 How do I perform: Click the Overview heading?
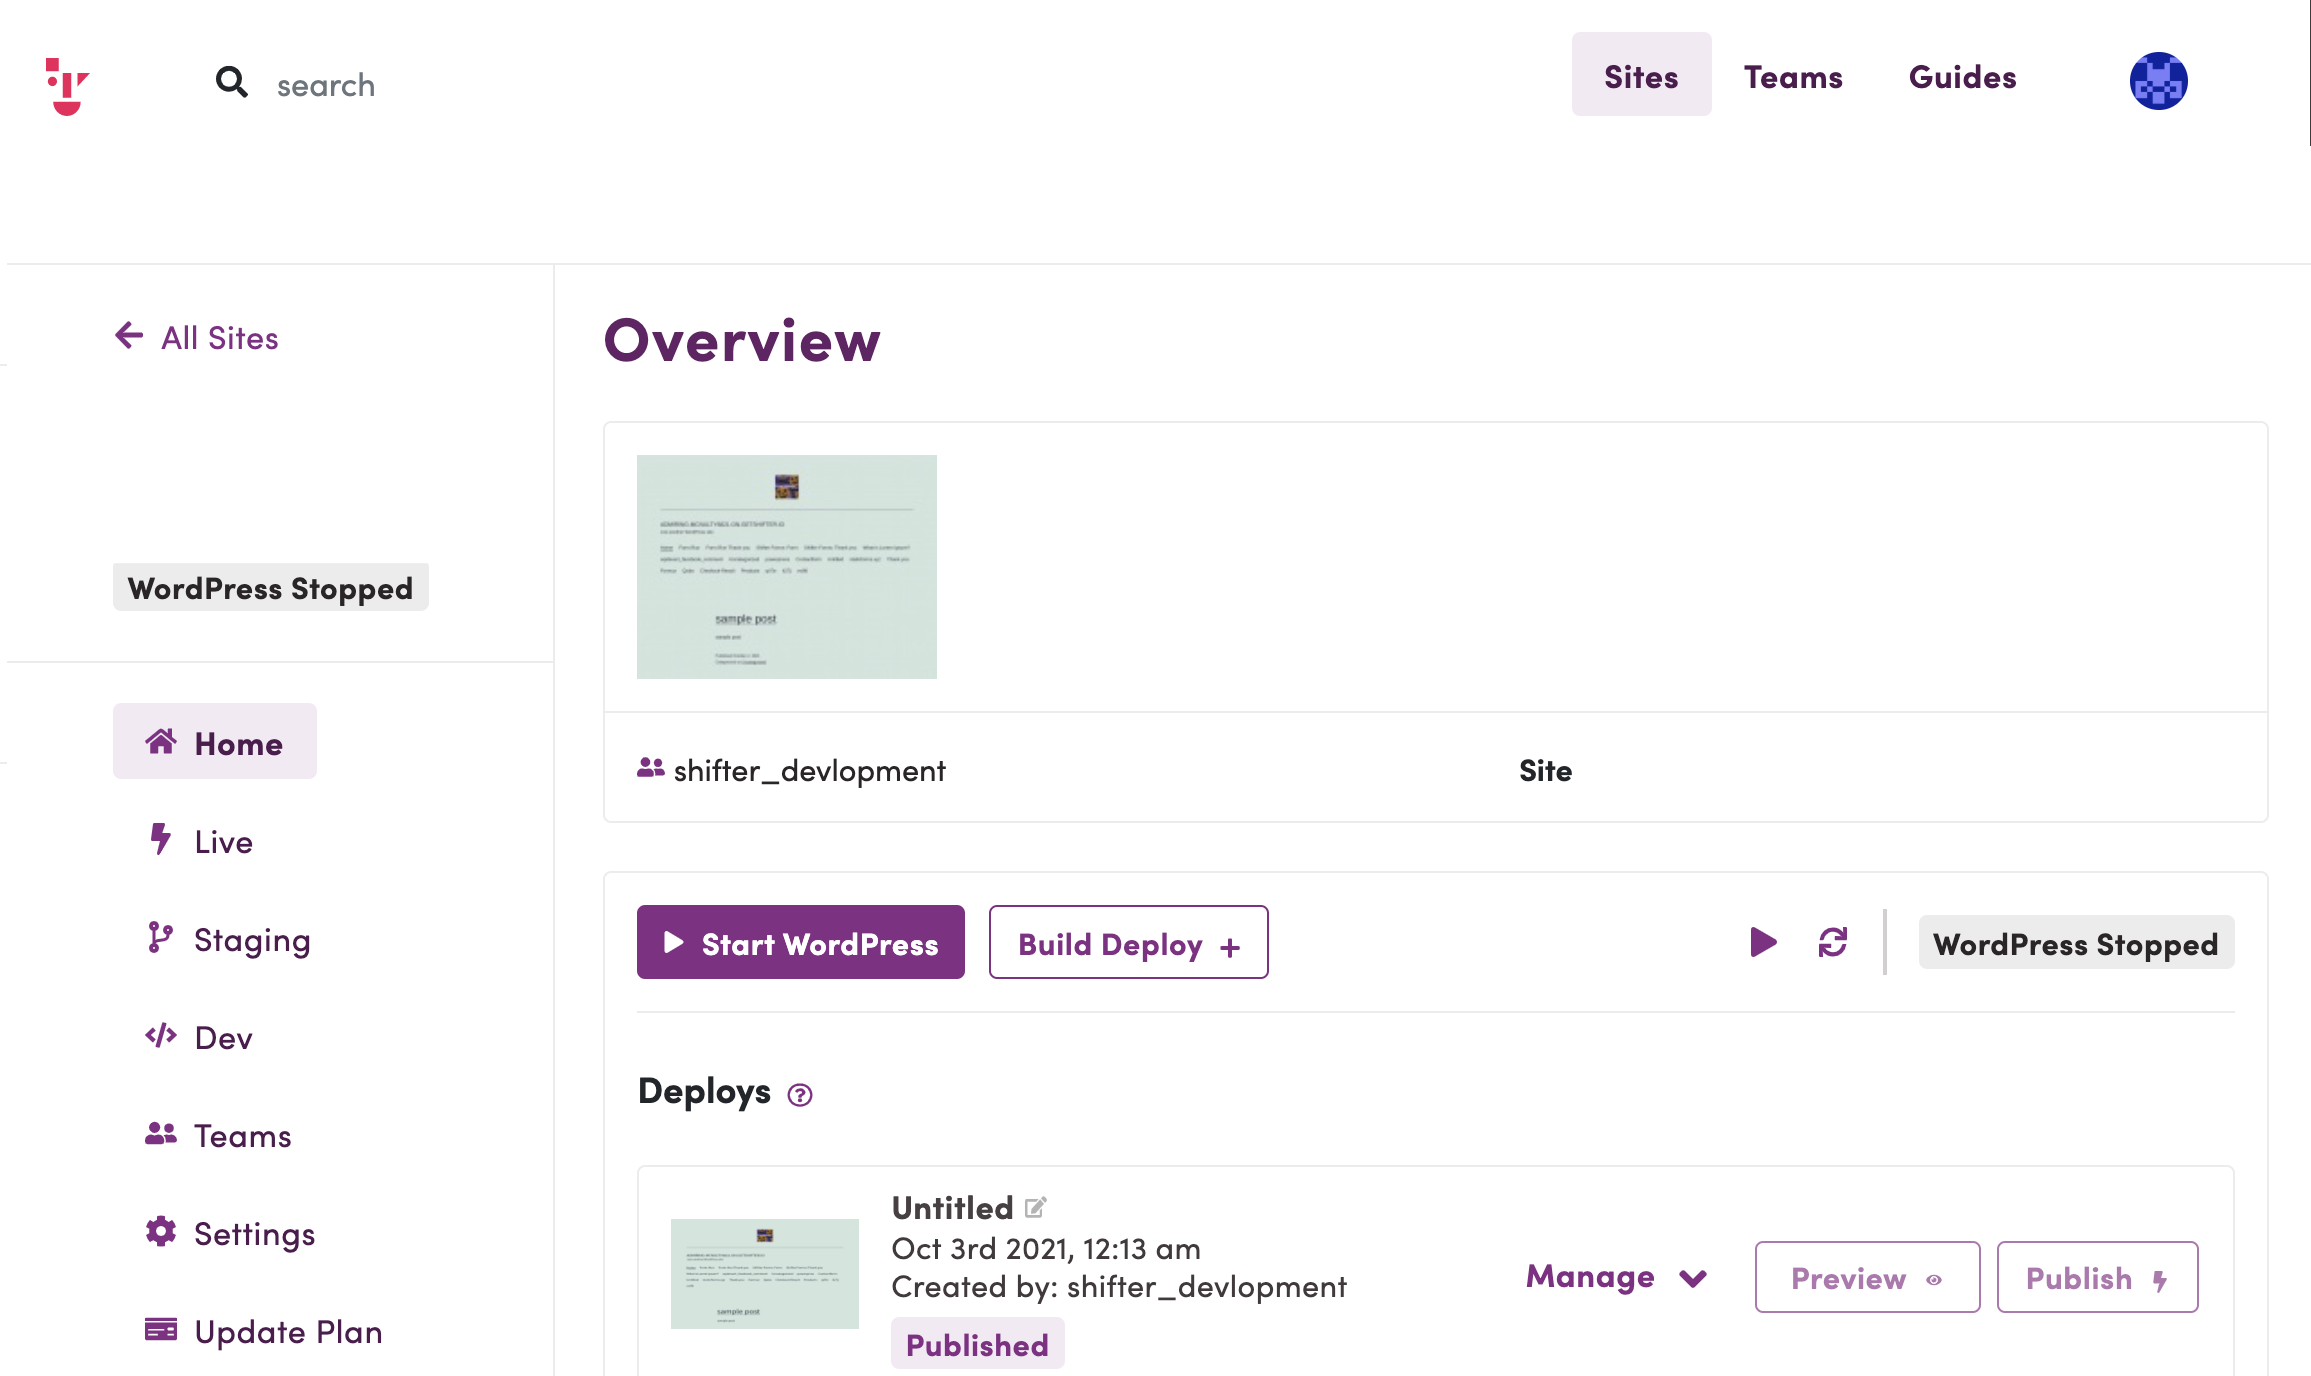pyautogui.click(x=742, y=340)
